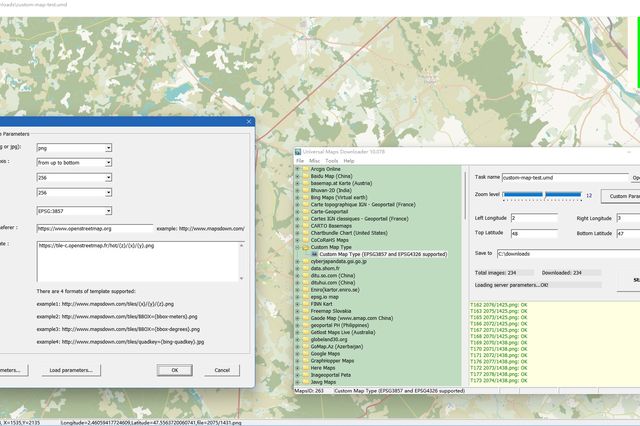Viewport: 640px width, 426px height.
Task: Click the Total images progress bar
Action: [504, 273]
